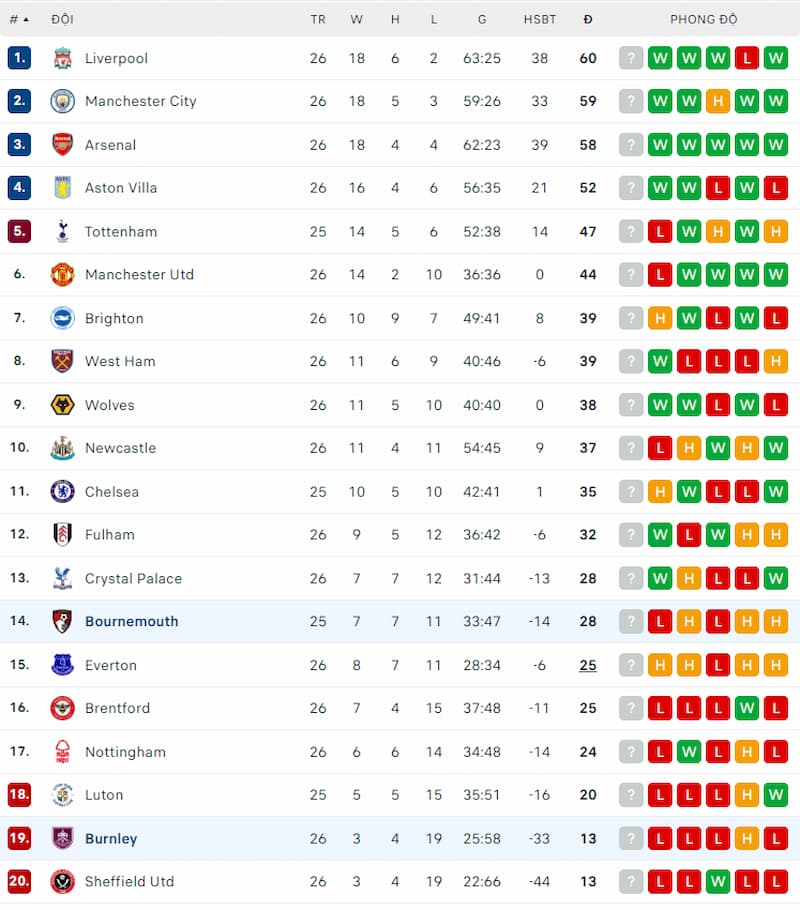This screenshot has height=910, width=800.
Task: Click the Liverpool club crest
Action: [62, 58]
